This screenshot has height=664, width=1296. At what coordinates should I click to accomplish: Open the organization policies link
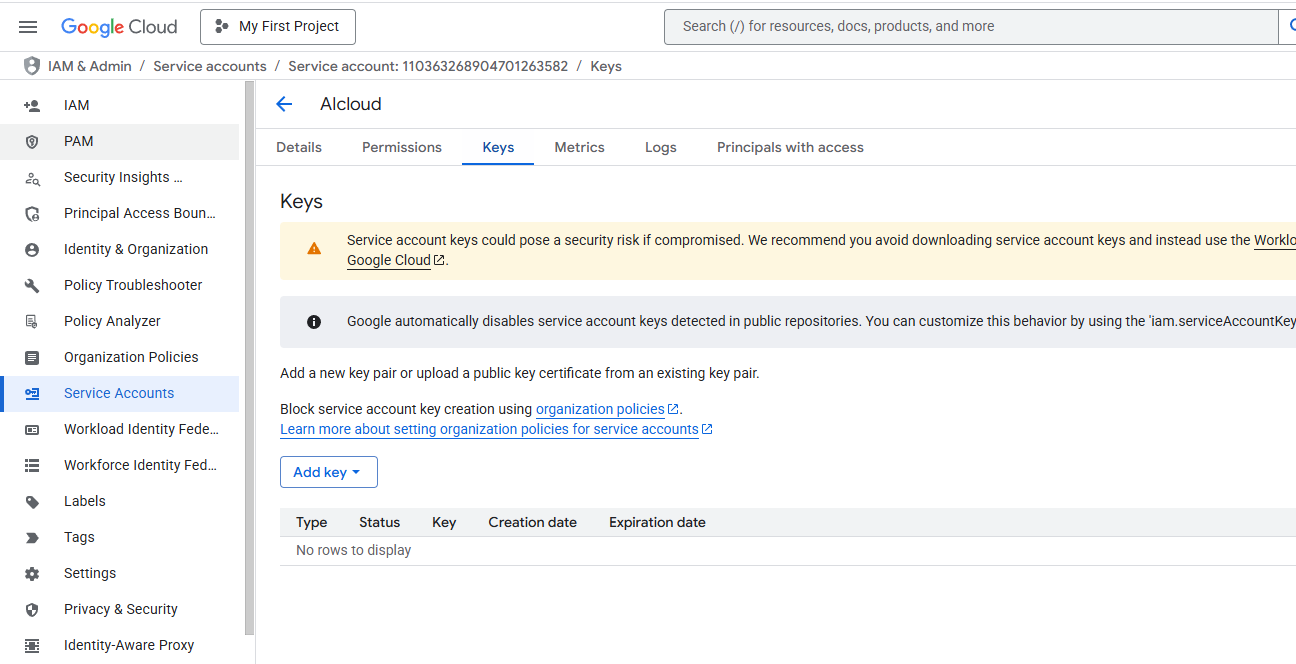coord(600,409)
